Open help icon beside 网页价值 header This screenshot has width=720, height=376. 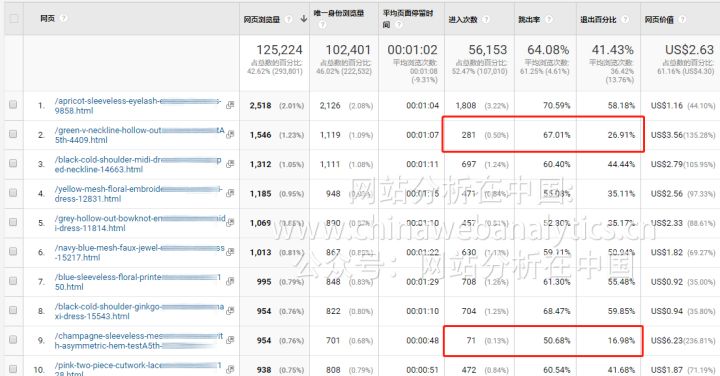(682, 19)
